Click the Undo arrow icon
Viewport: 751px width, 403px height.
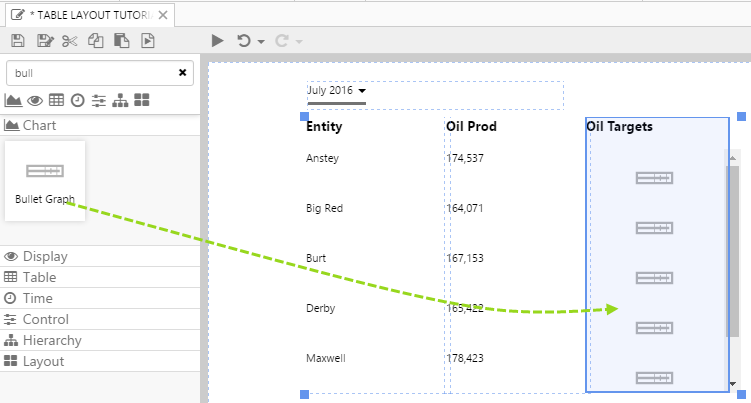[x=243, y=41]
